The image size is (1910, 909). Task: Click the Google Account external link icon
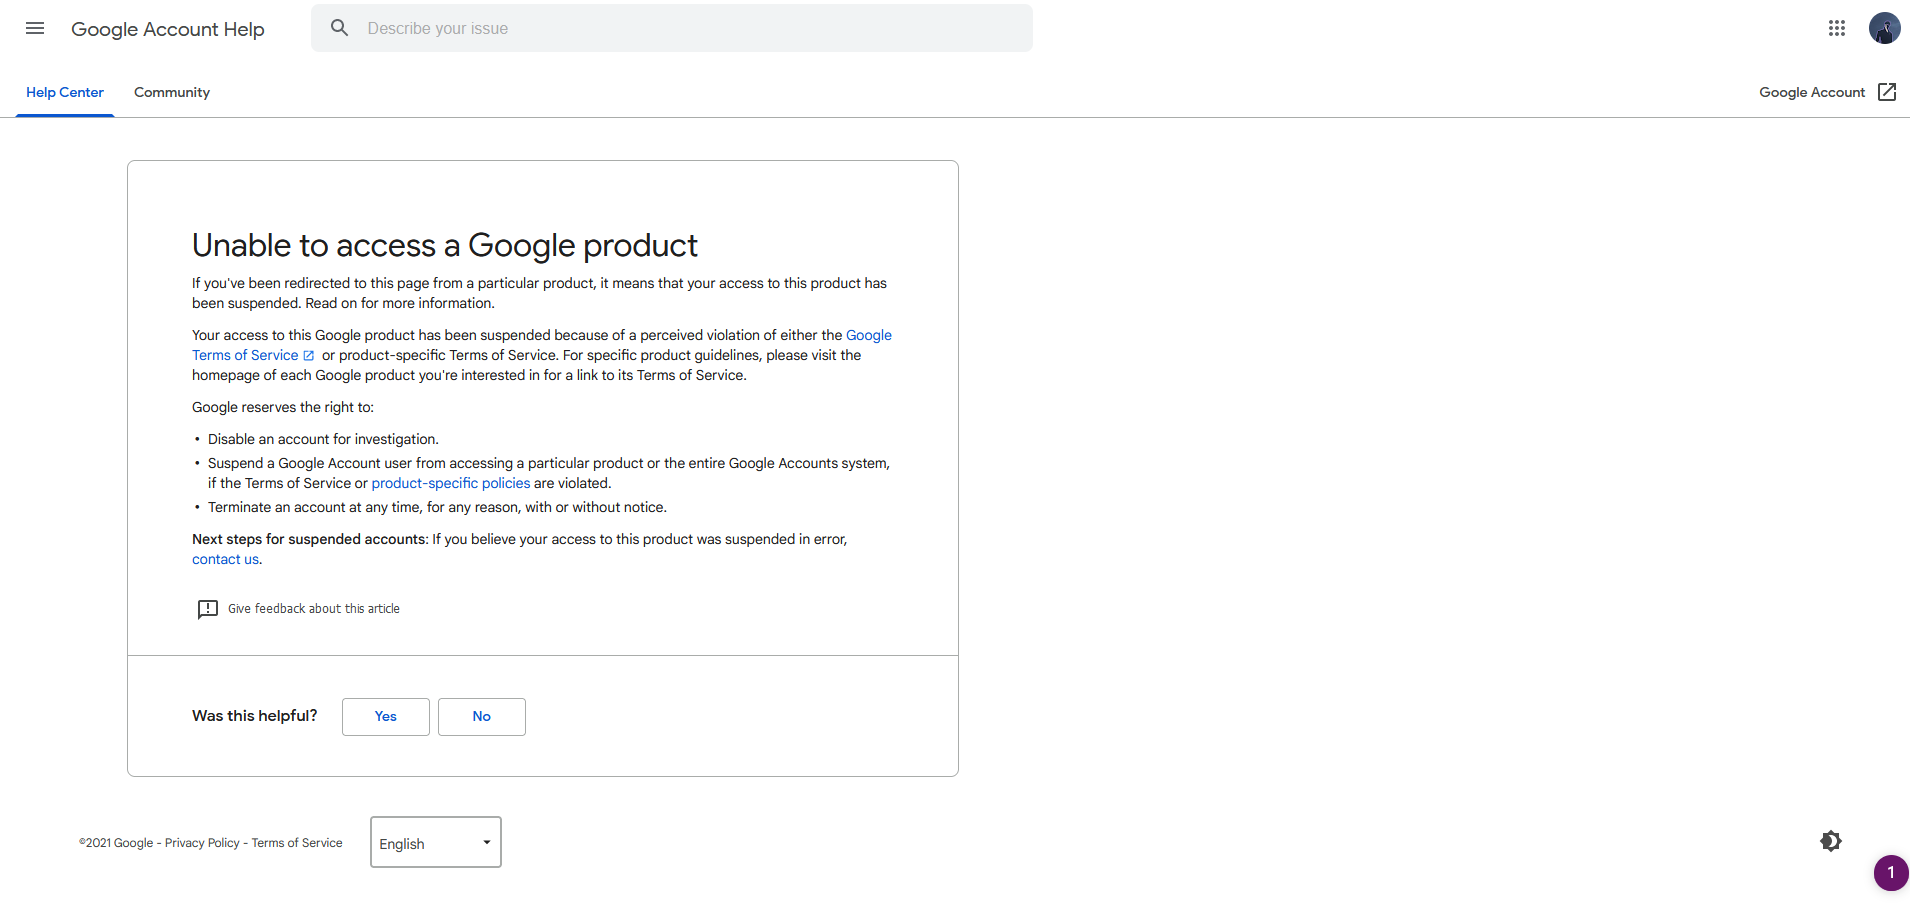click(x=1887, y=92)
